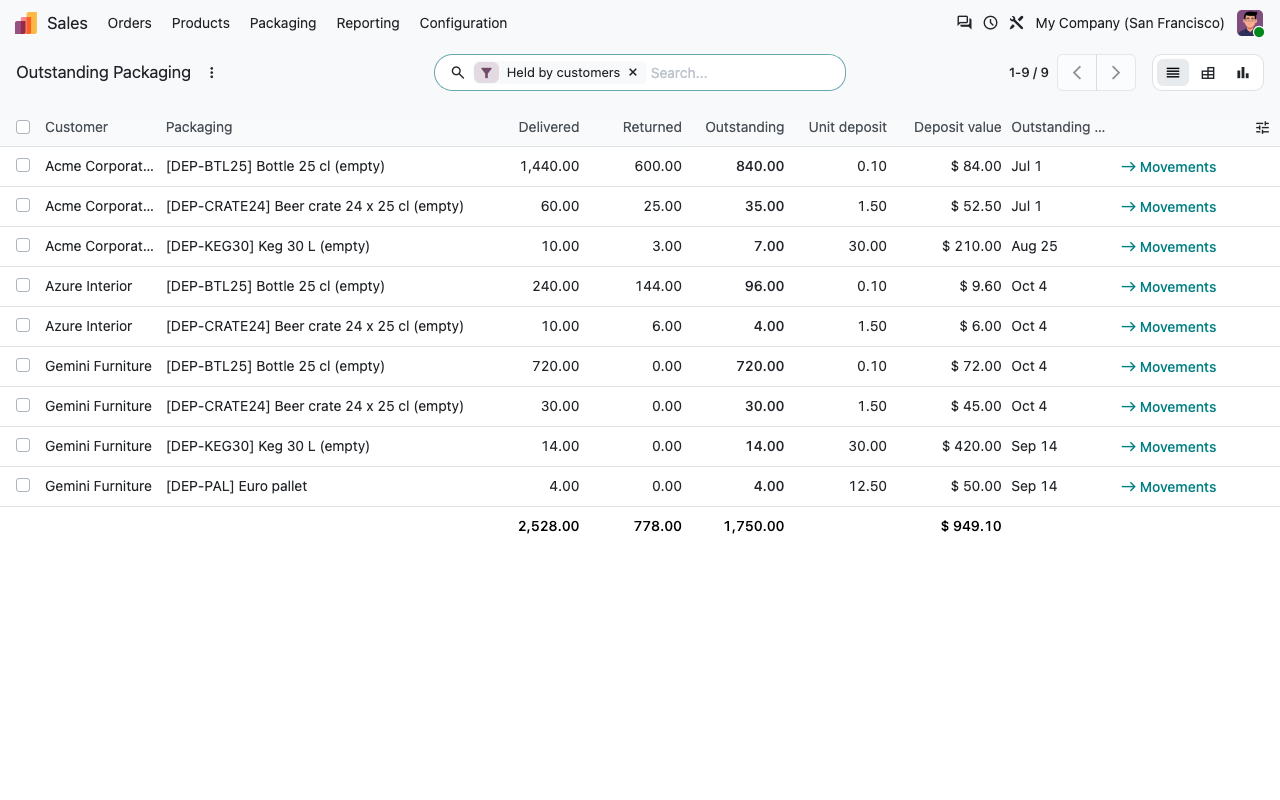Switch to graph view
The width and height of the screenshot is (1280, 800).
coord(1243,72)
